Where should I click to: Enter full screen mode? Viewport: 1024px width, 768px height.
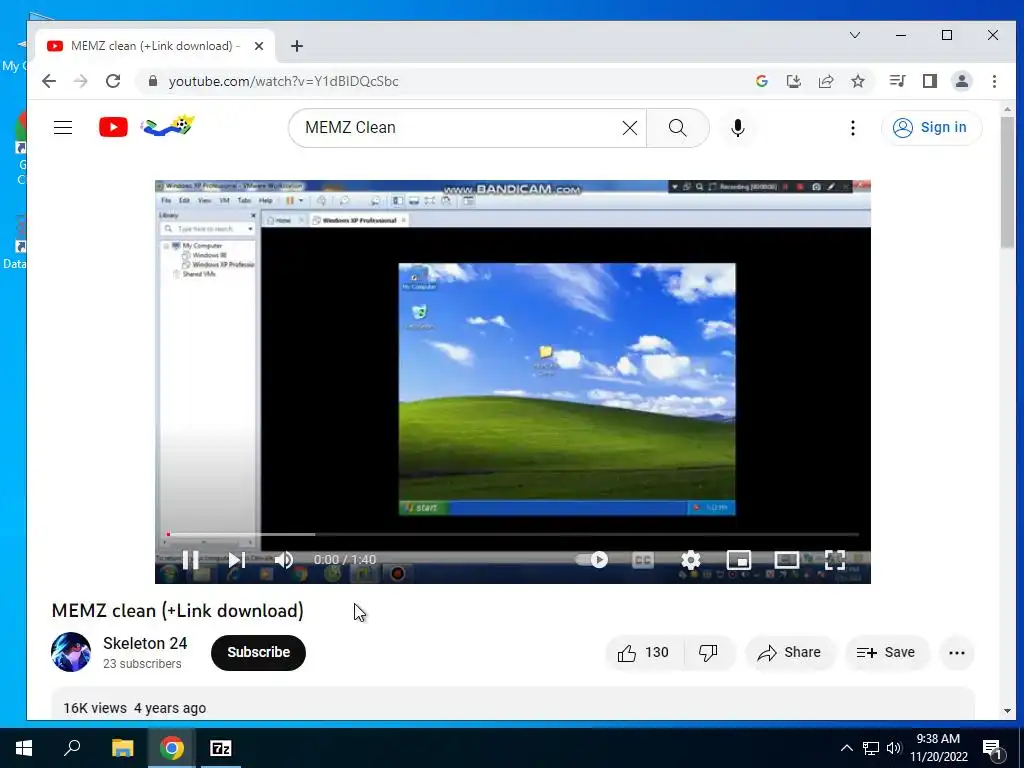click(x=835, y=560)
